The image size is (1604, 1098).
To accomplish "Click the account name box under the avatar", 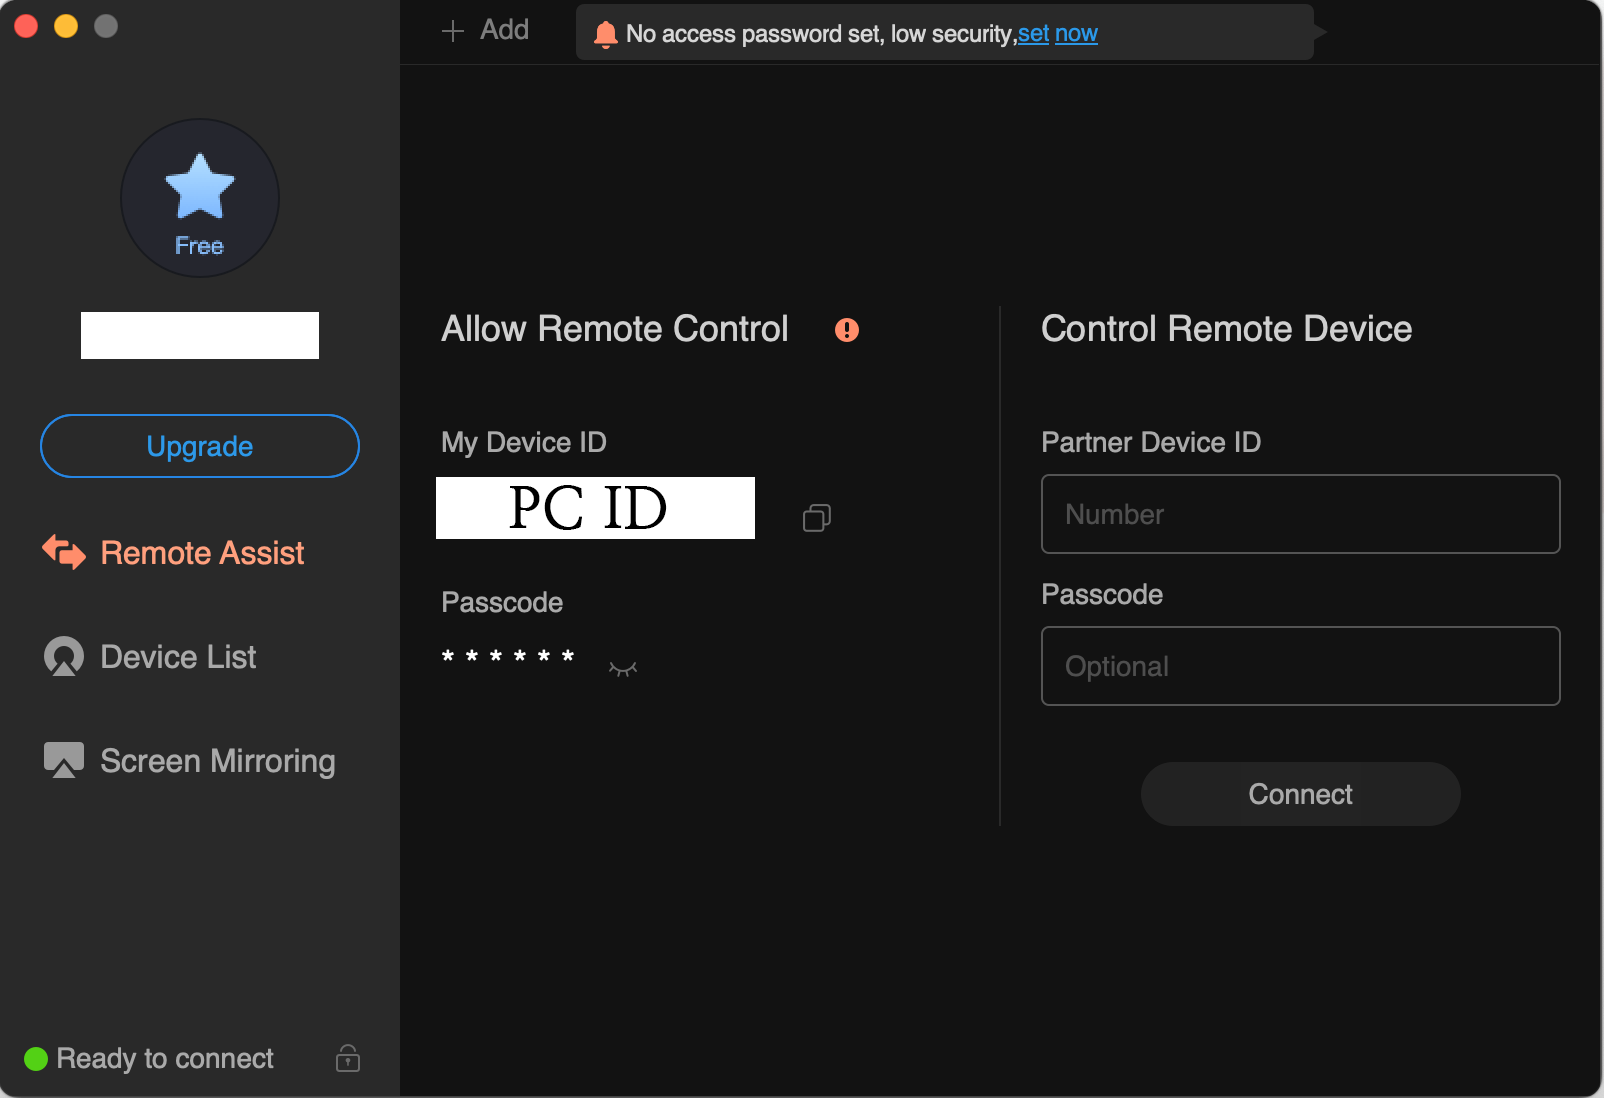I will point(200,335).
